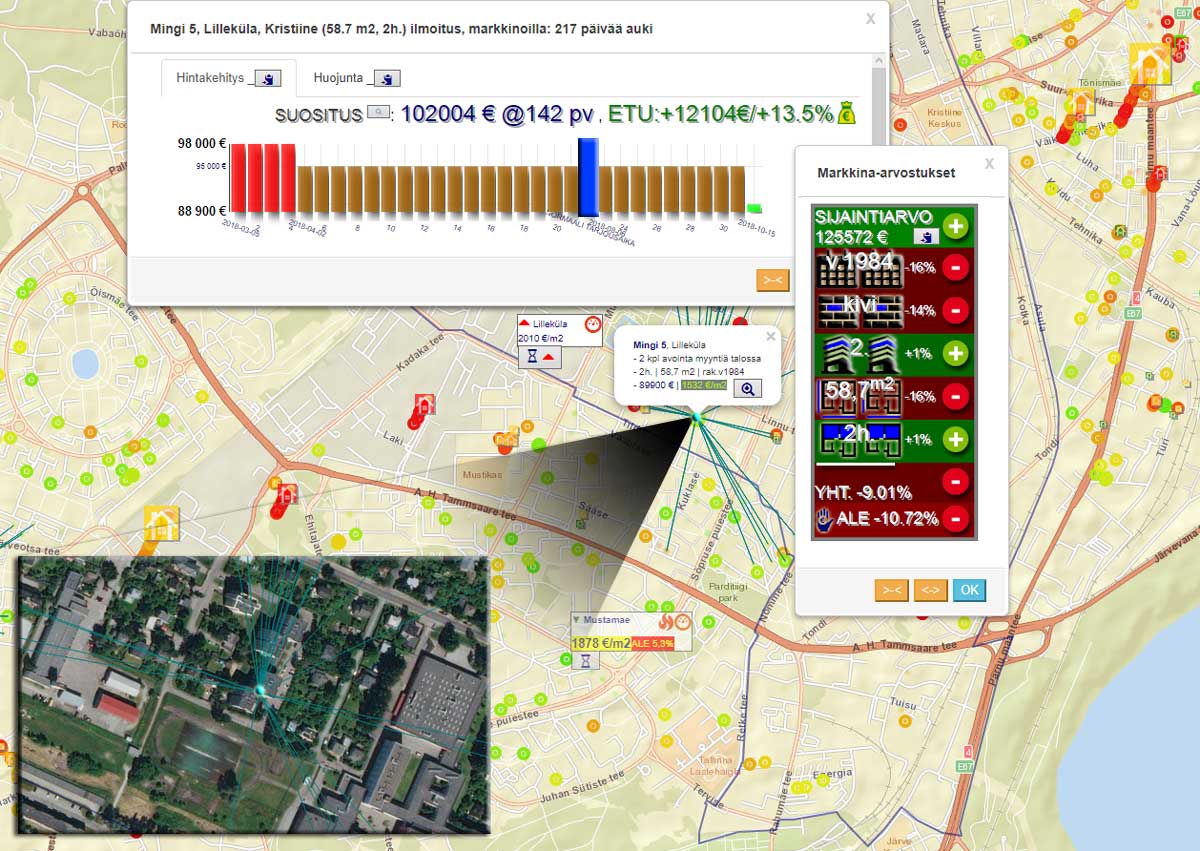Screen dimensions: 1200x851
Task: Click the red ALE 5,3% badge
Action: 653,643
